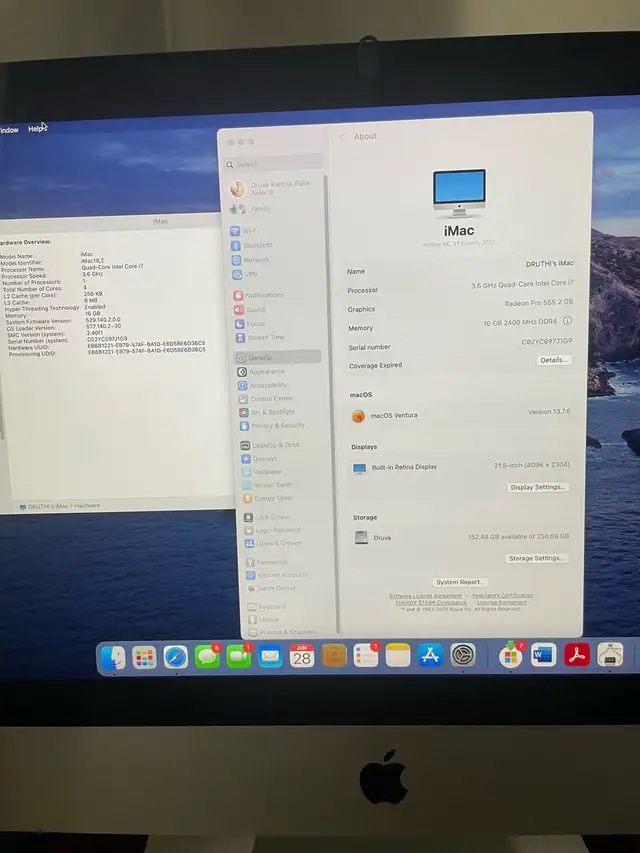Click the Serial number value C02YC097J1G9
This screenshot has height=853, width=640.
(x=546, y=342)
